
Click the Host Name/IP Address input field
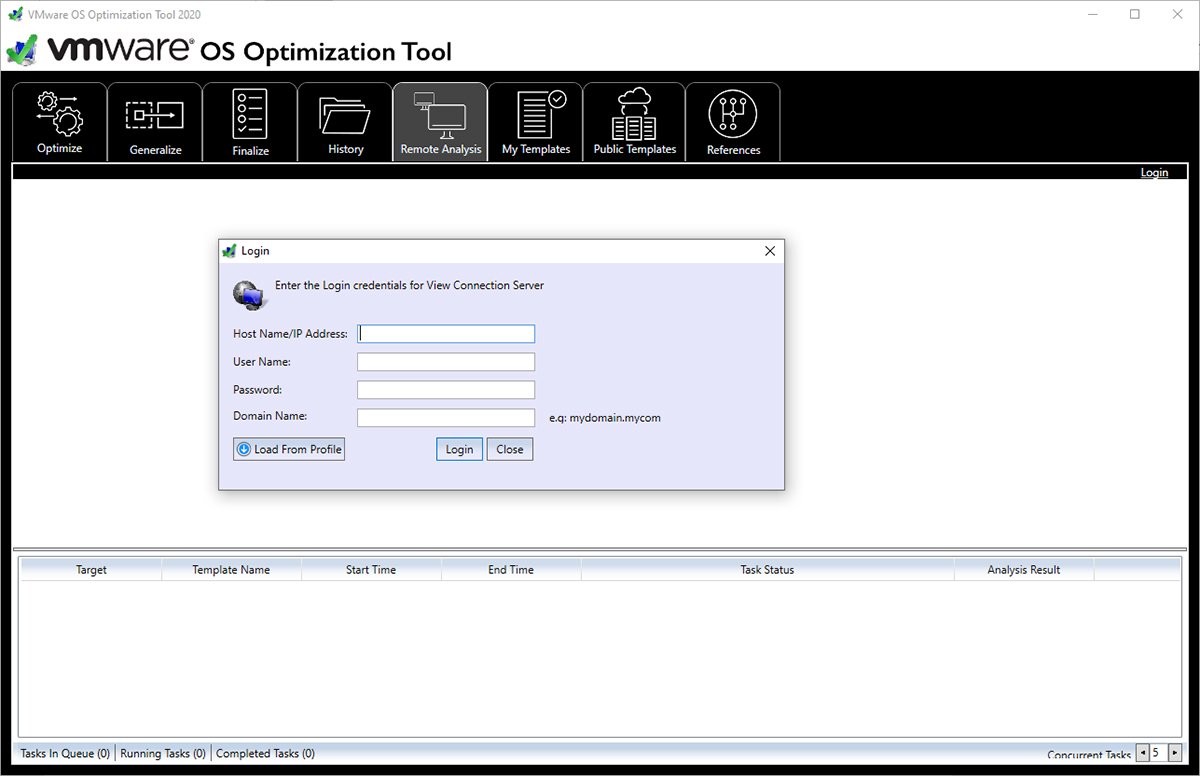click(x=445, y=333)
